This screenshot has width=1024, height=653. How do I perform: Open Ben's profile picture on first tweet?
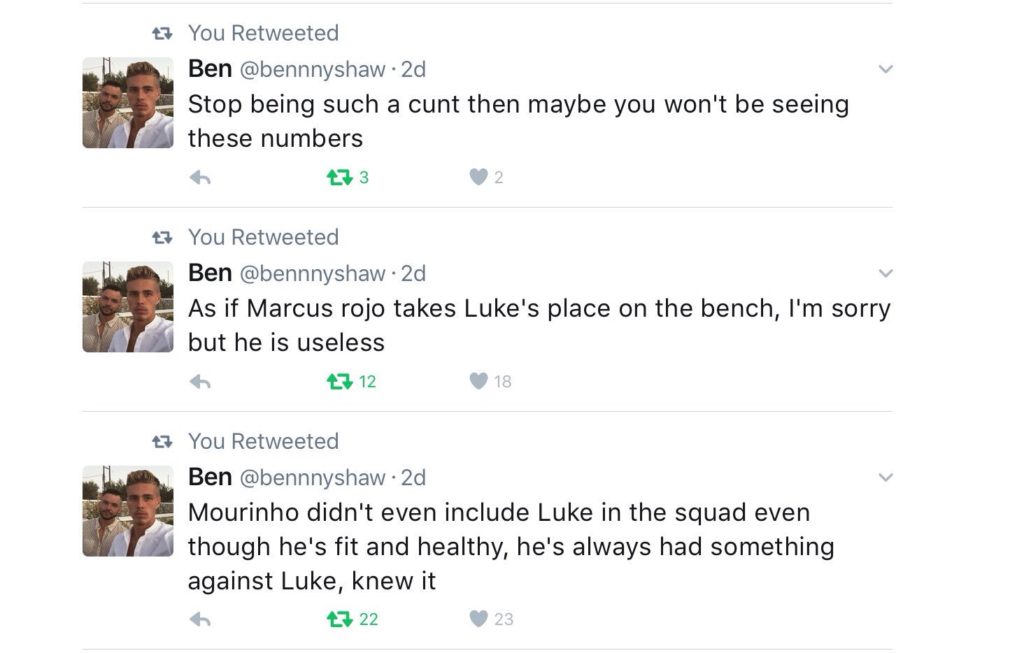(127, 103)
